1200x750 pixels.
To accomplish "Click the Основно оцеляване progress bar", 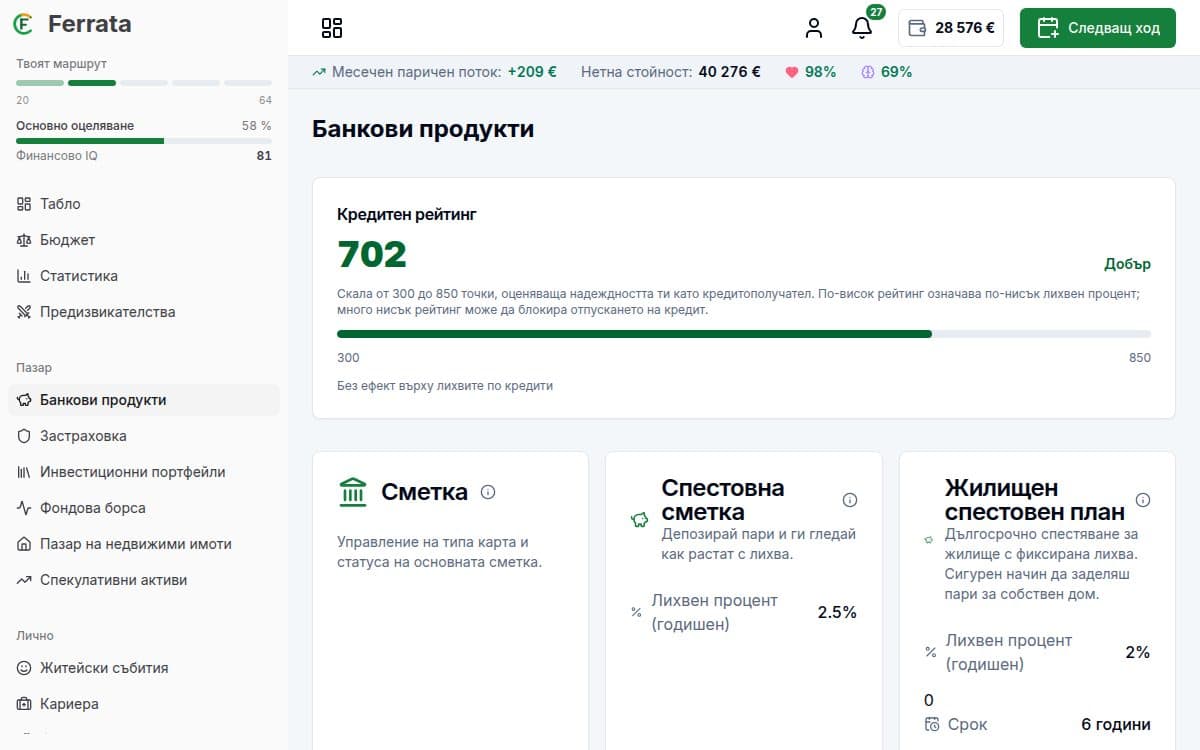I will click(x=144, y=141).
